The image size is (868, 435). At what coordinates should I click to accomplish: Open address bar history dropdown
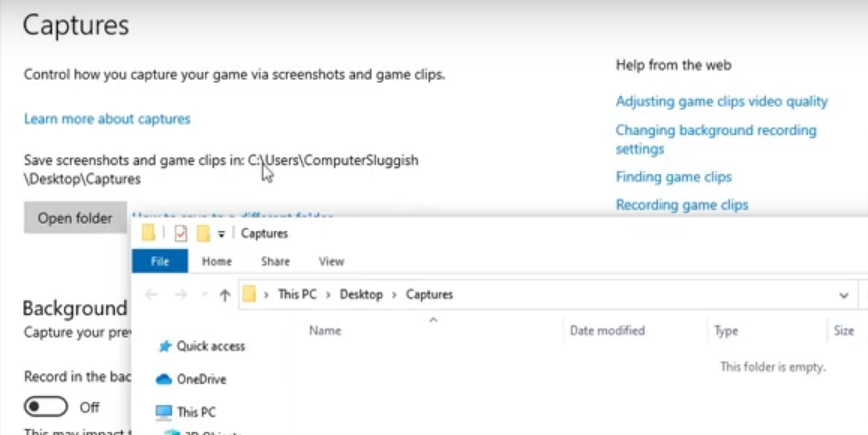click(x=844, y=295)
